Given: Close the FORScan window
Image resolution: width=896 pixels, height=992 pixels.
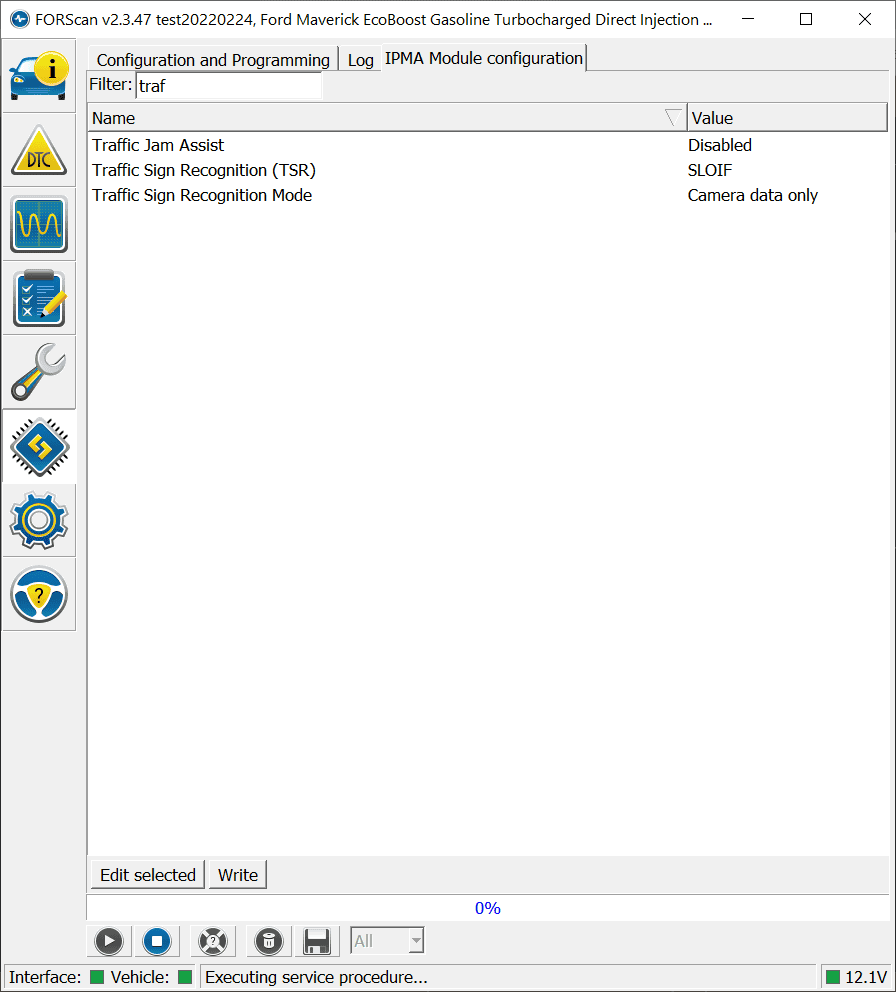Looking at the screenshot, I should (865, 19).
